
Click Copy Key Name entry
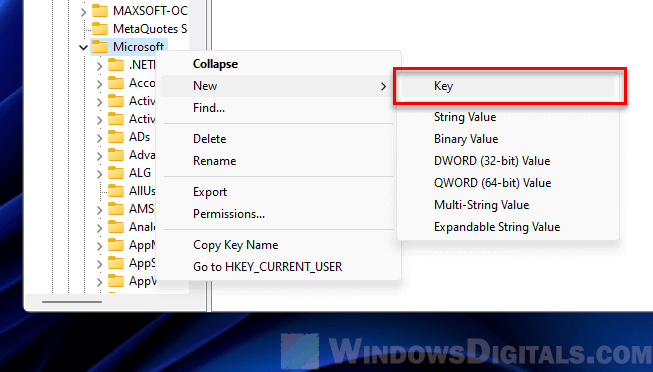[x=235, y=245]
